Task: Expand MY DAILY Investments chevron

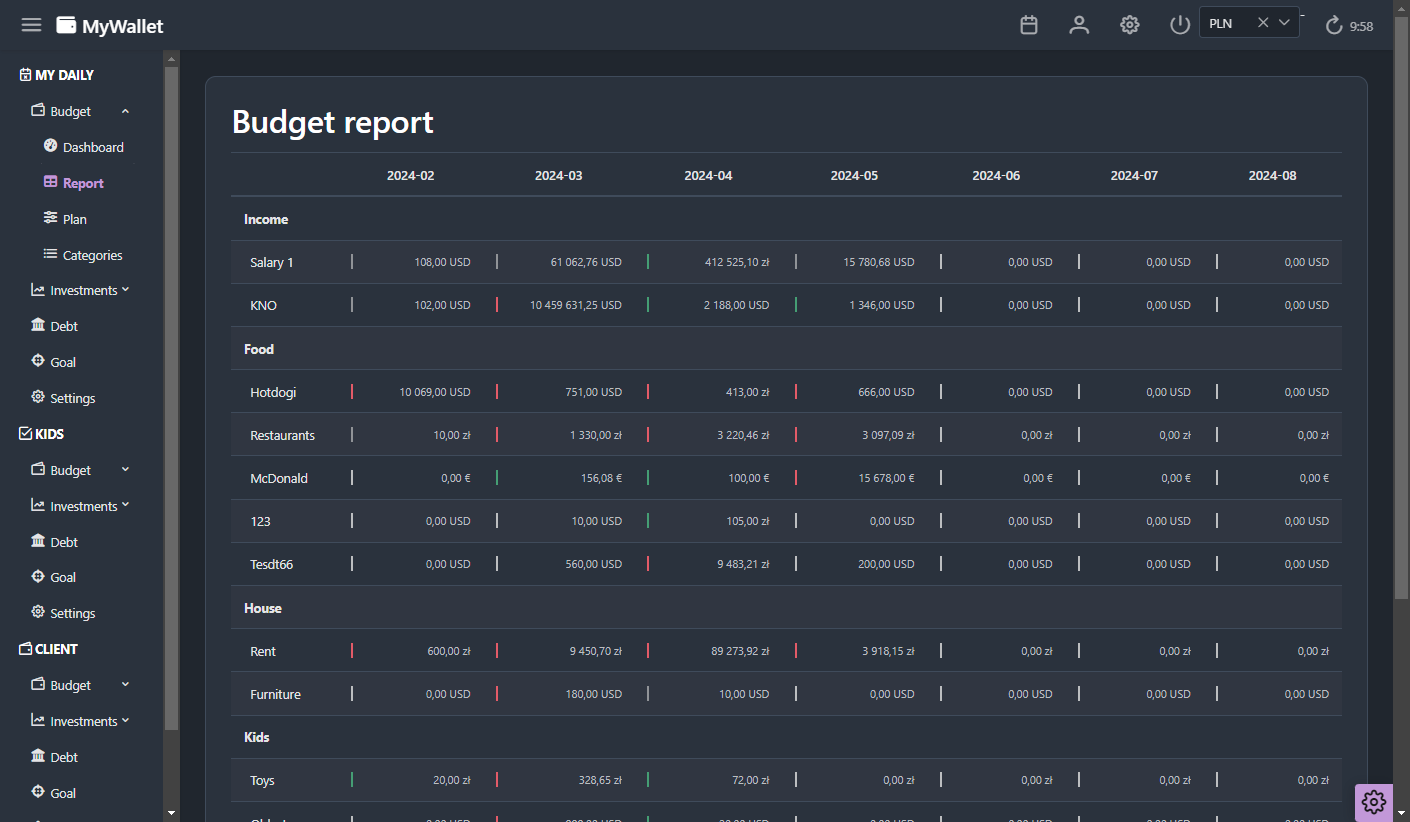Action: (125, 290)
